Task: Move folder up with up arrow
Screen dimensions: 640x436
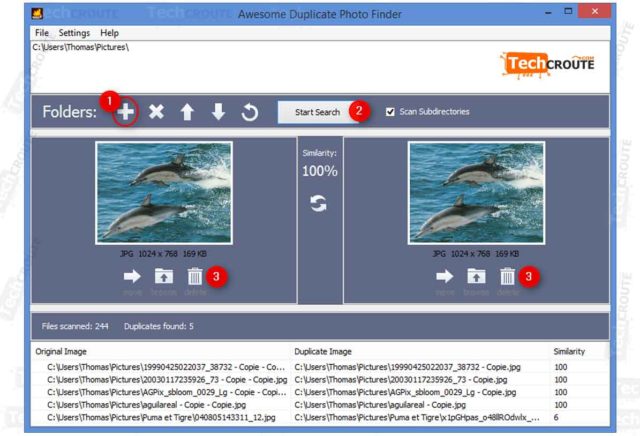Action: pyautogui.click(x=187, y=112)
